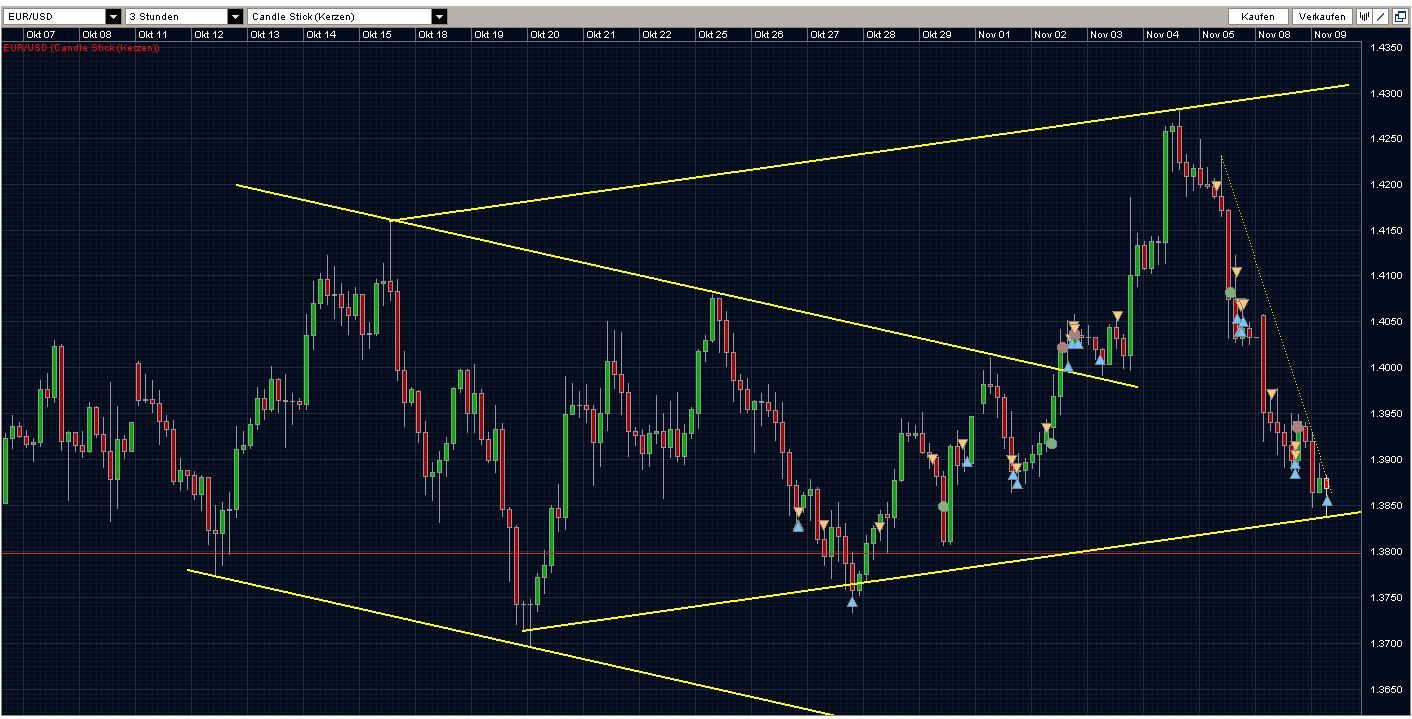Open the EUR/USD currency pair dropdown
This screenshot has width=1412, height=719.
click(x=112, y=15)
